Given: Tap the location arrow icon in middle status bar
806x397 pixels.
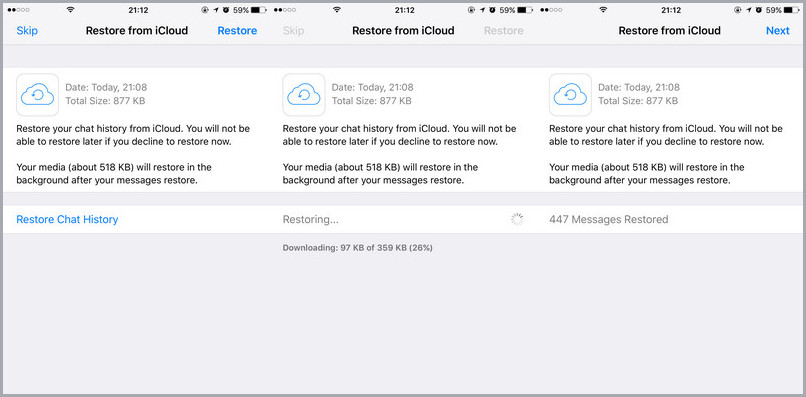Looking at the screenshot, I should (x=483, y=10).
